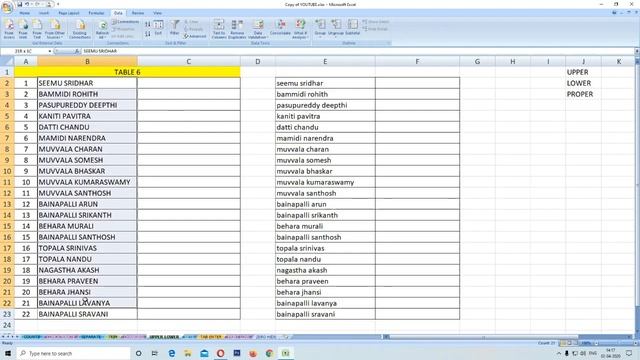Open File Explorer from taskbar
Screen dimensions: 640x360
tap(188, 353)
